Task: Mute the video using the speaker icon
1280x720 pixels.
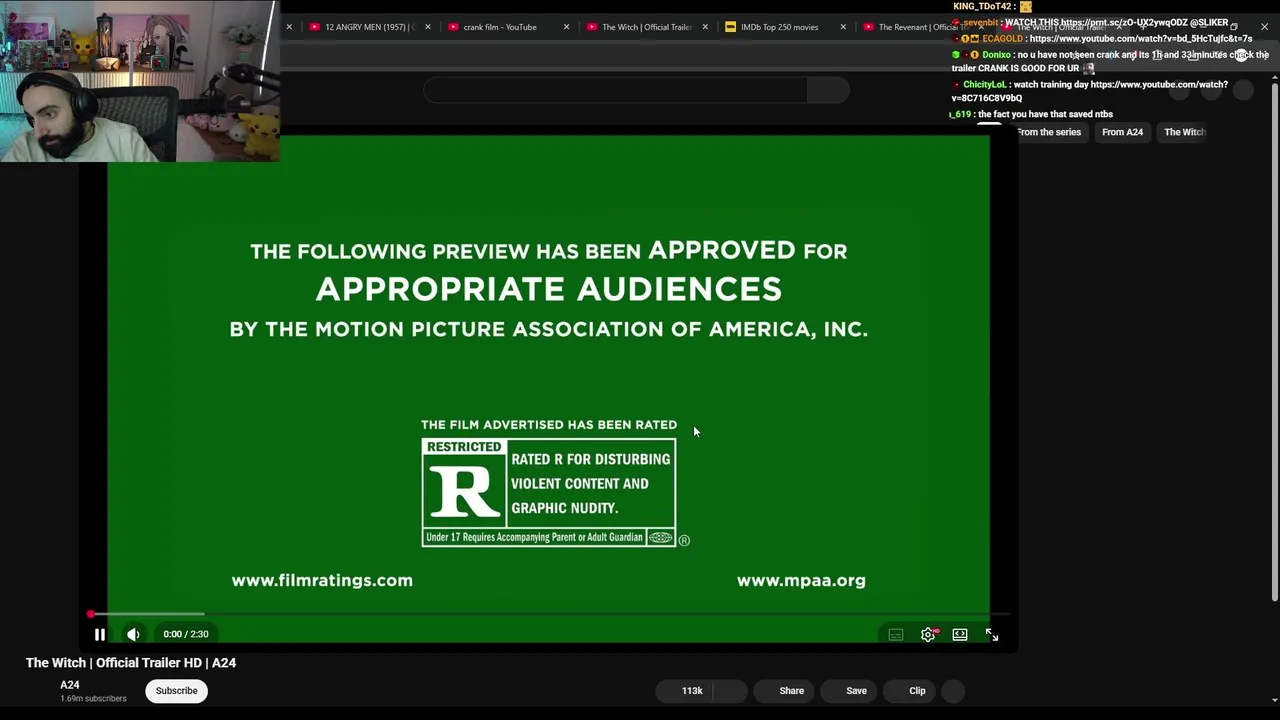Action: pyautogui.click(x=133, y=634)
